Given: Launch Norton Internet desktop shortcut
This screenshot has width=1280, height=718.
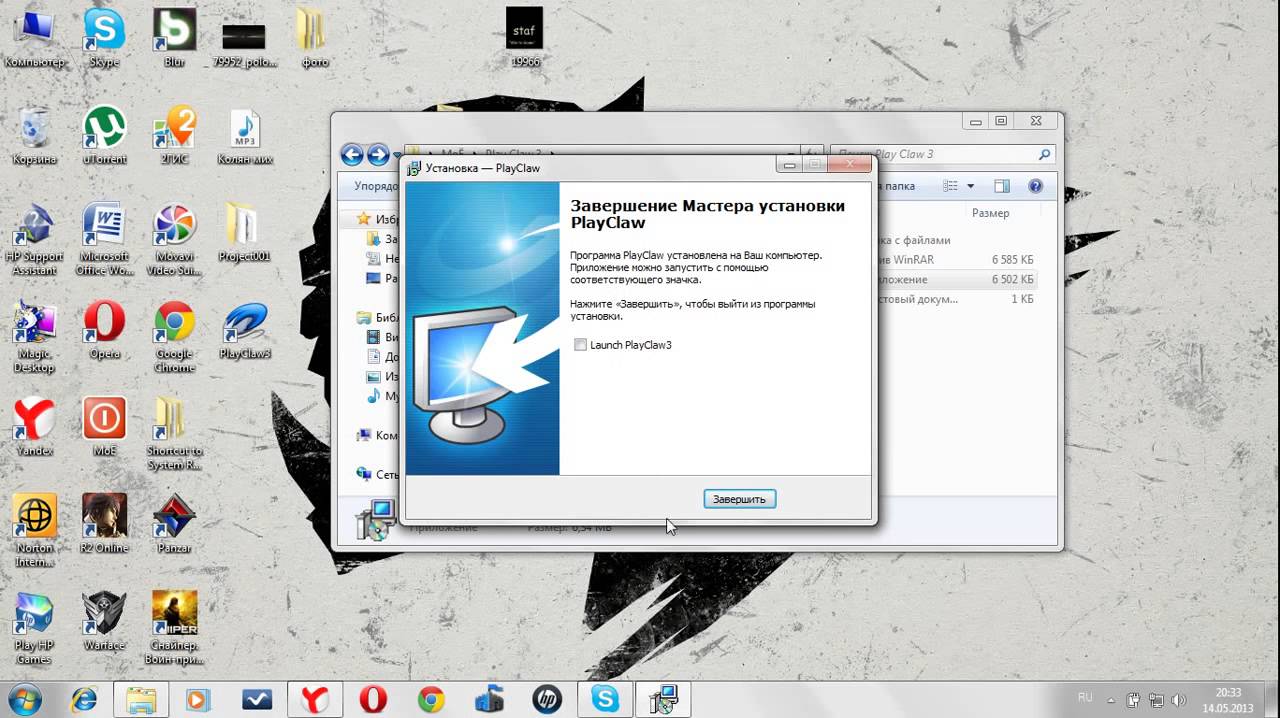Looking at the screenshot, I should (34, 531).
